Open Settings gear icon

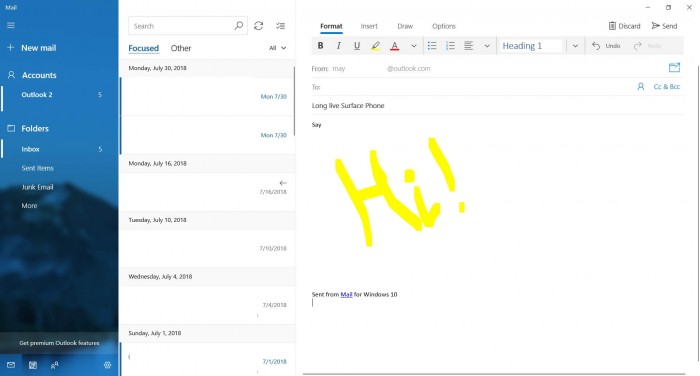(107, 365)
